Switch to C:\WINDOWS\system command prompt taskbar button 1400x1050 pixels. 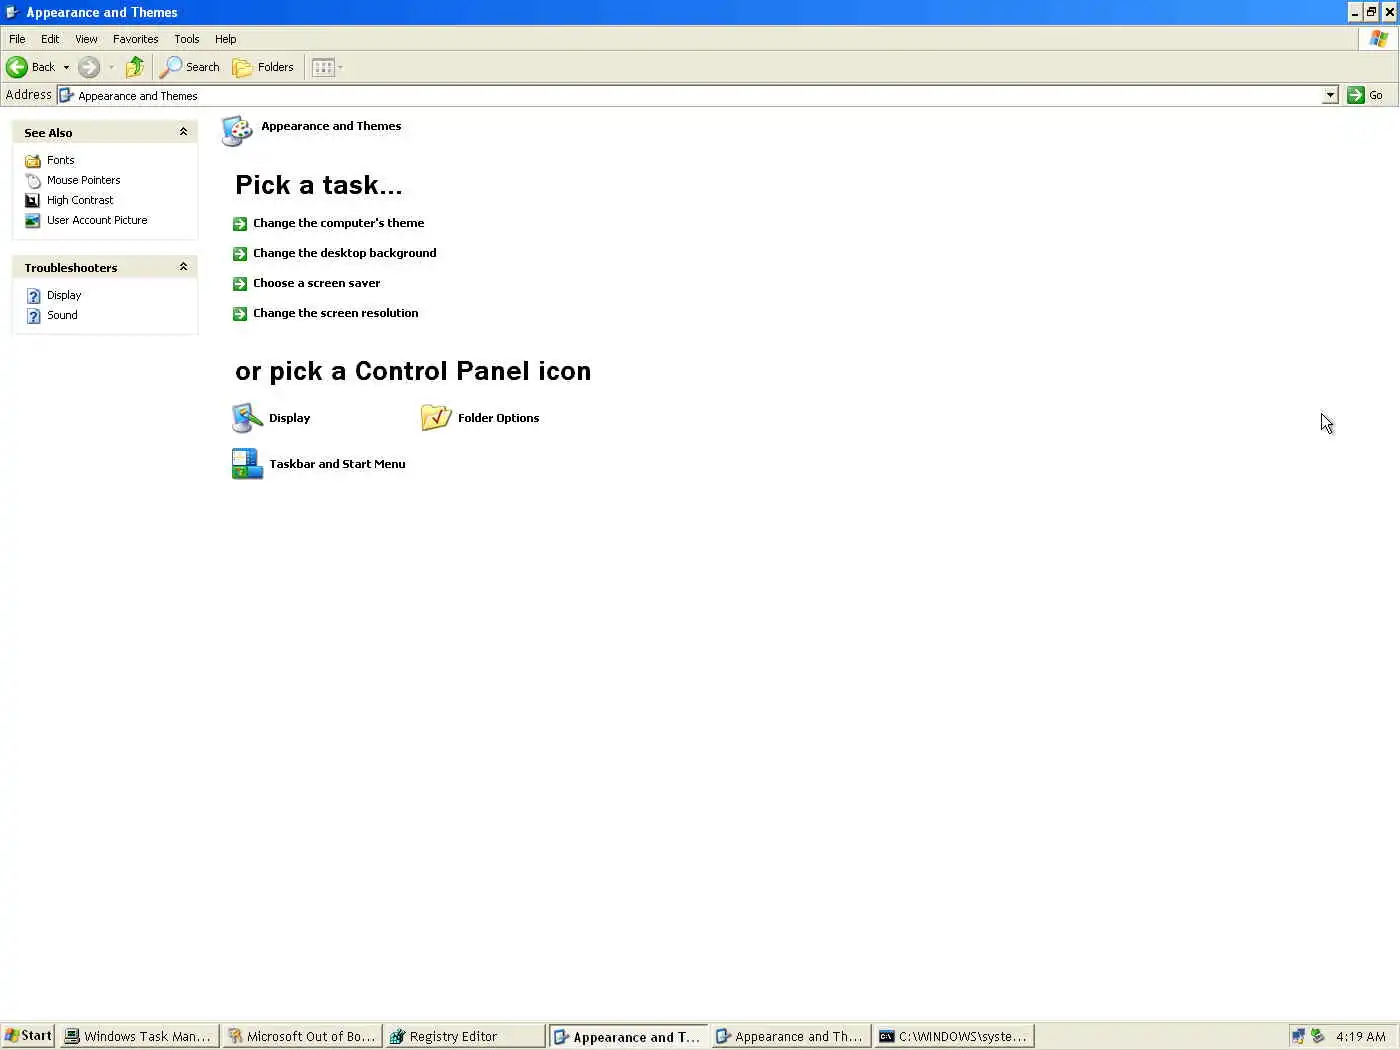click(x=954, y=1036)
